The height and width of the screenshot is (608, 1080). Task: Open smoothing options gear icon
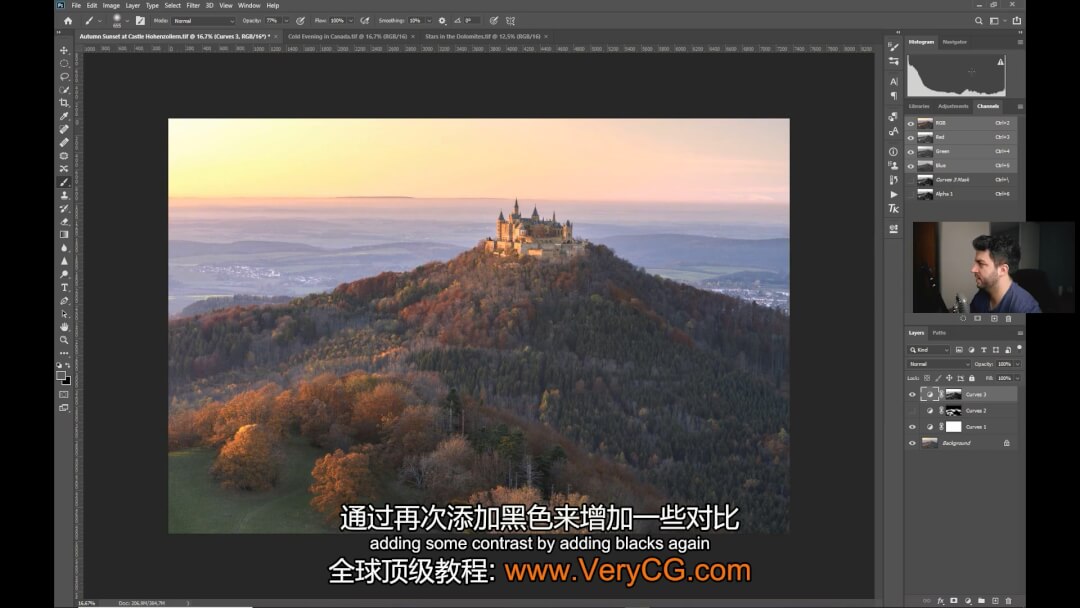coord(442,21)
